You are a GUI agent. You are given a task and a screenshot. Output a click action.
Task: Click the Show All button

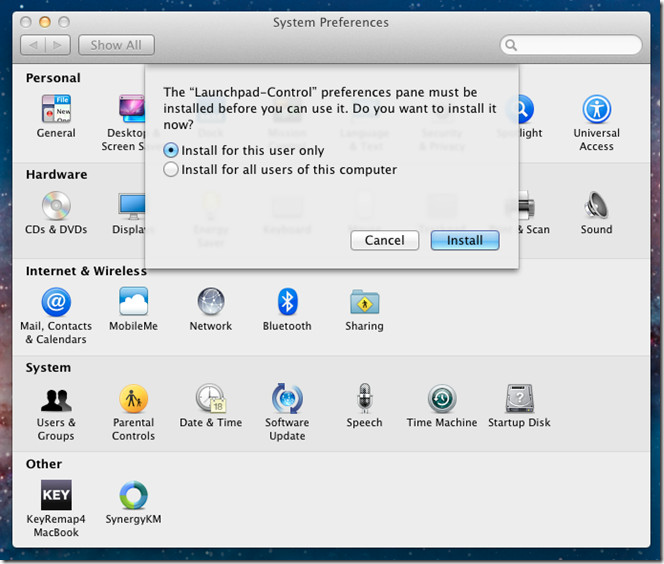tap(116, 45)
